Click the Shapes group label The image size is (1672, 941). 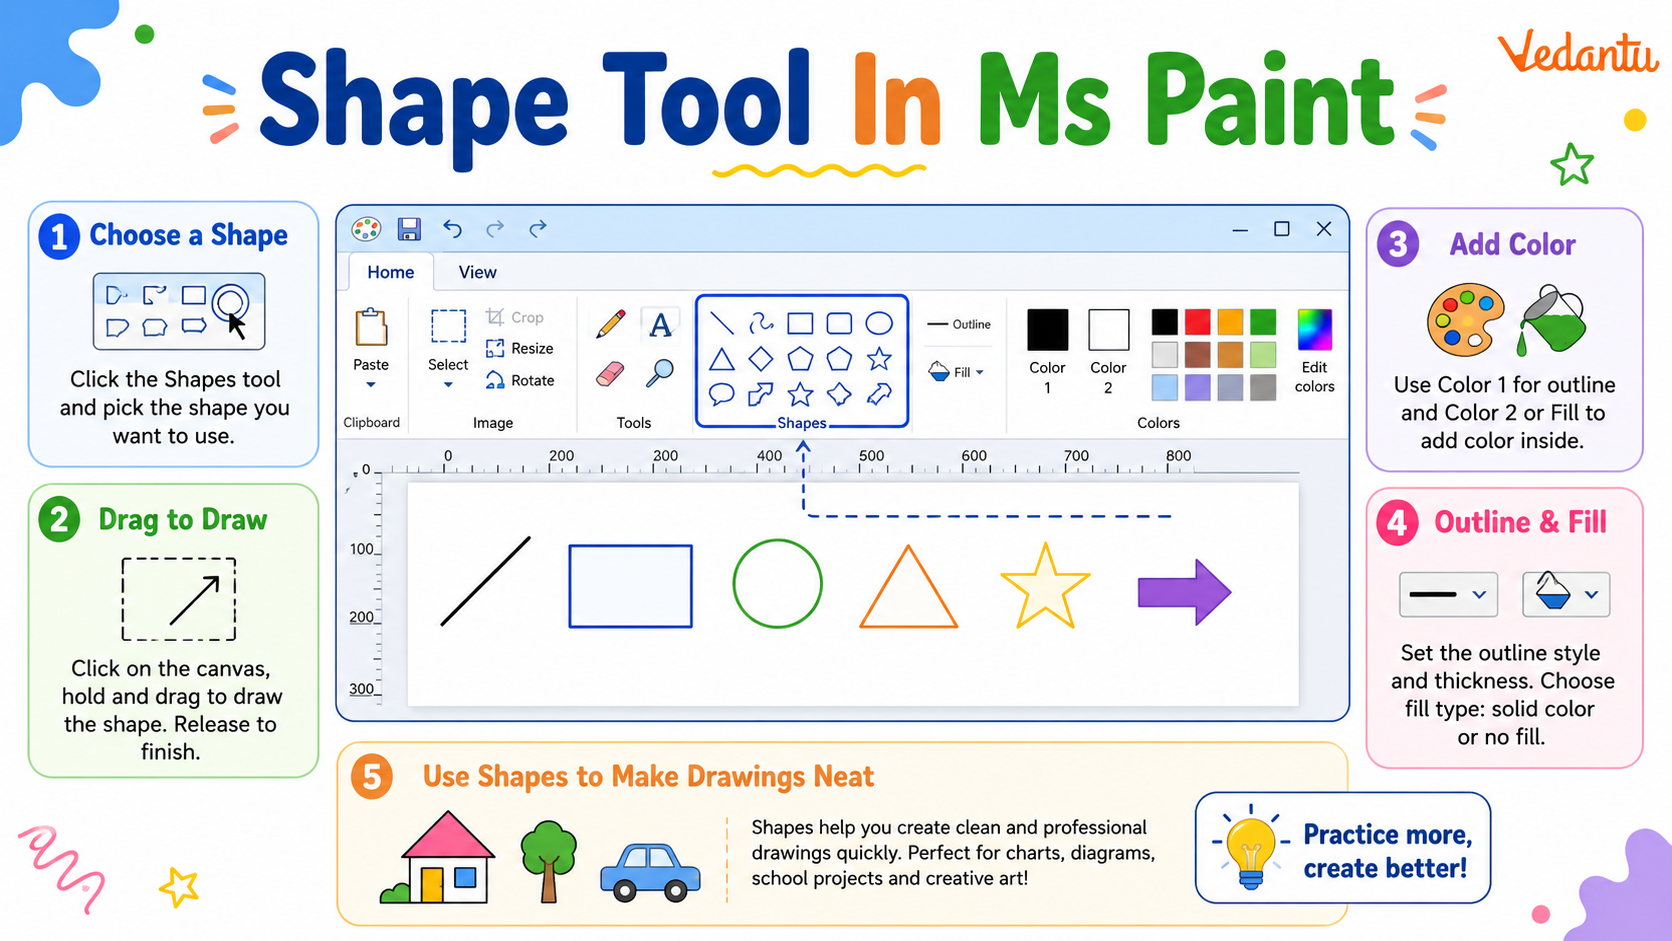point(802,423)
